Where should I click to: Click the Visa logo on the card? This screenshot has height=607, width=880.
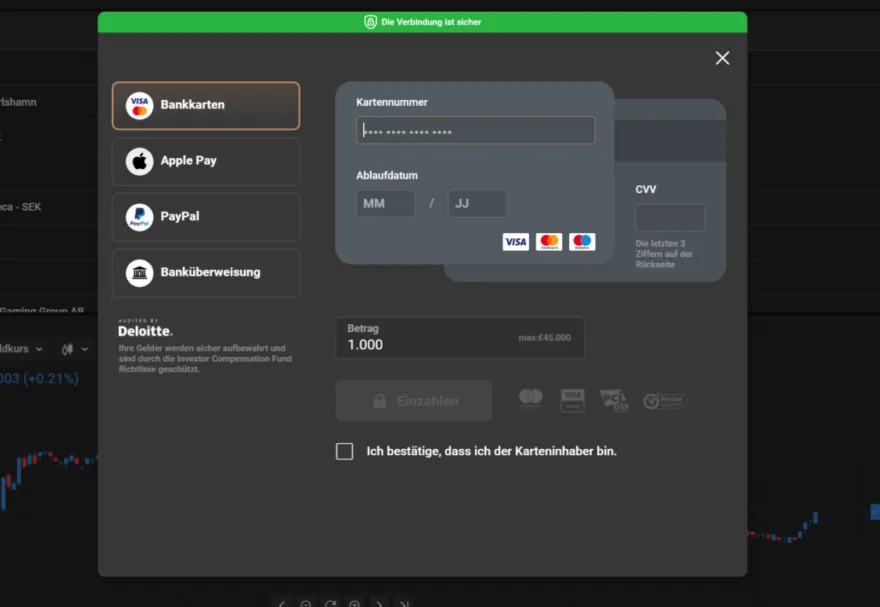pyautogui.click(x=516, y=242)
